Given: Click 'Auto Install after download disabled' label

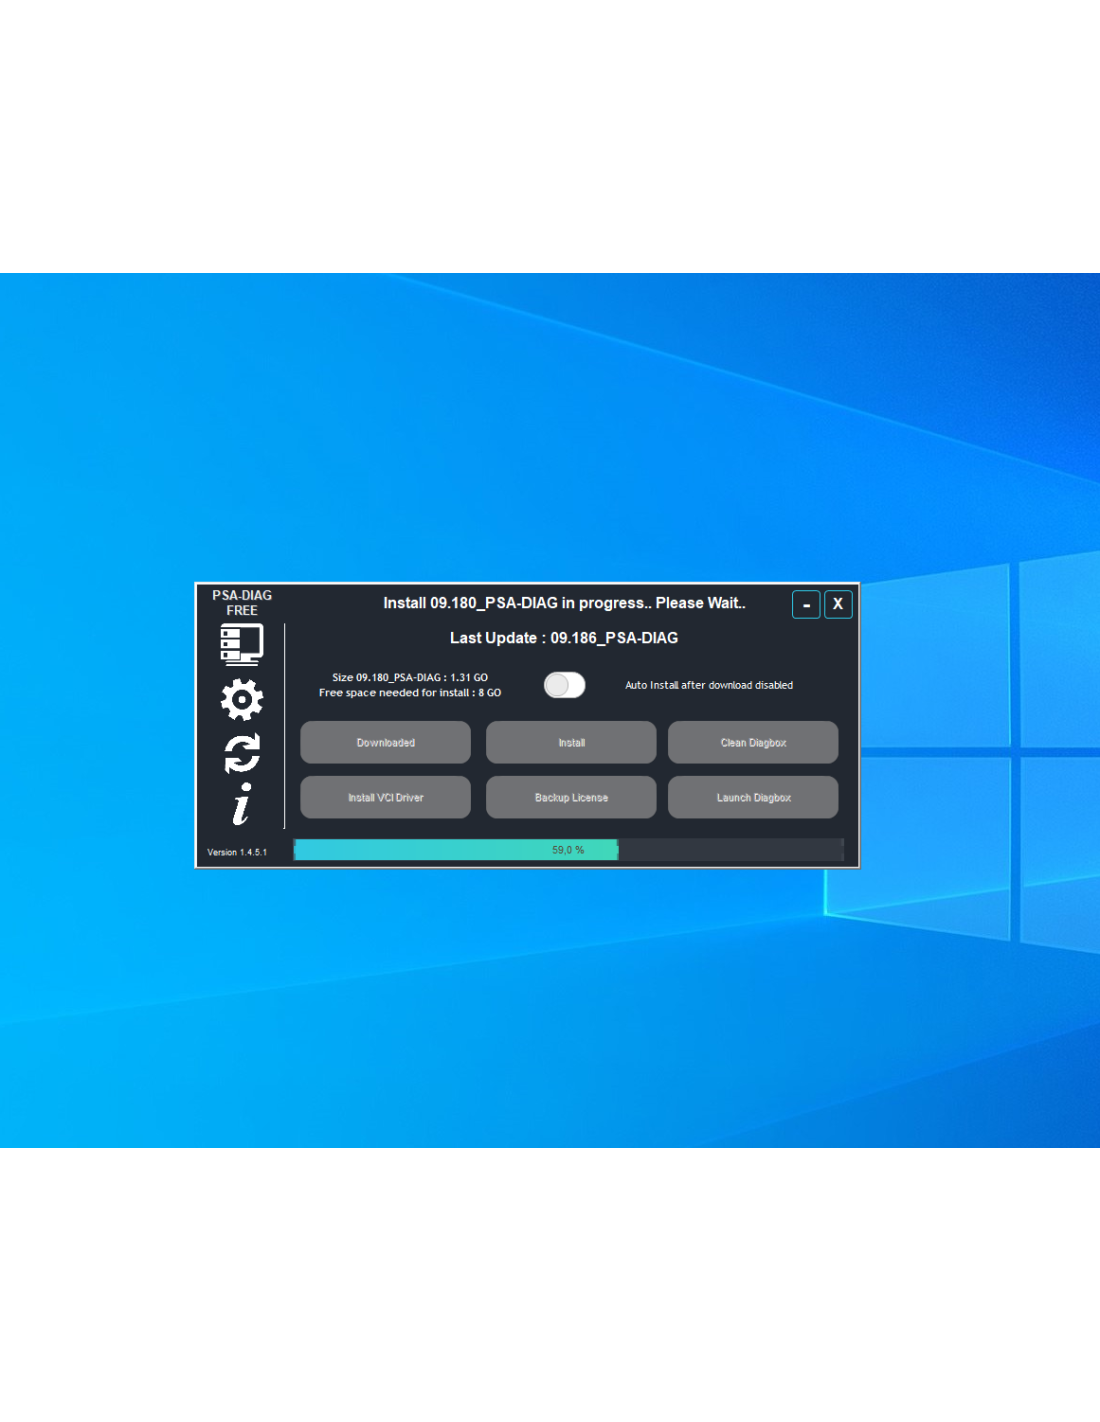Looking at the screenshot, I should [x=709, y=685].
